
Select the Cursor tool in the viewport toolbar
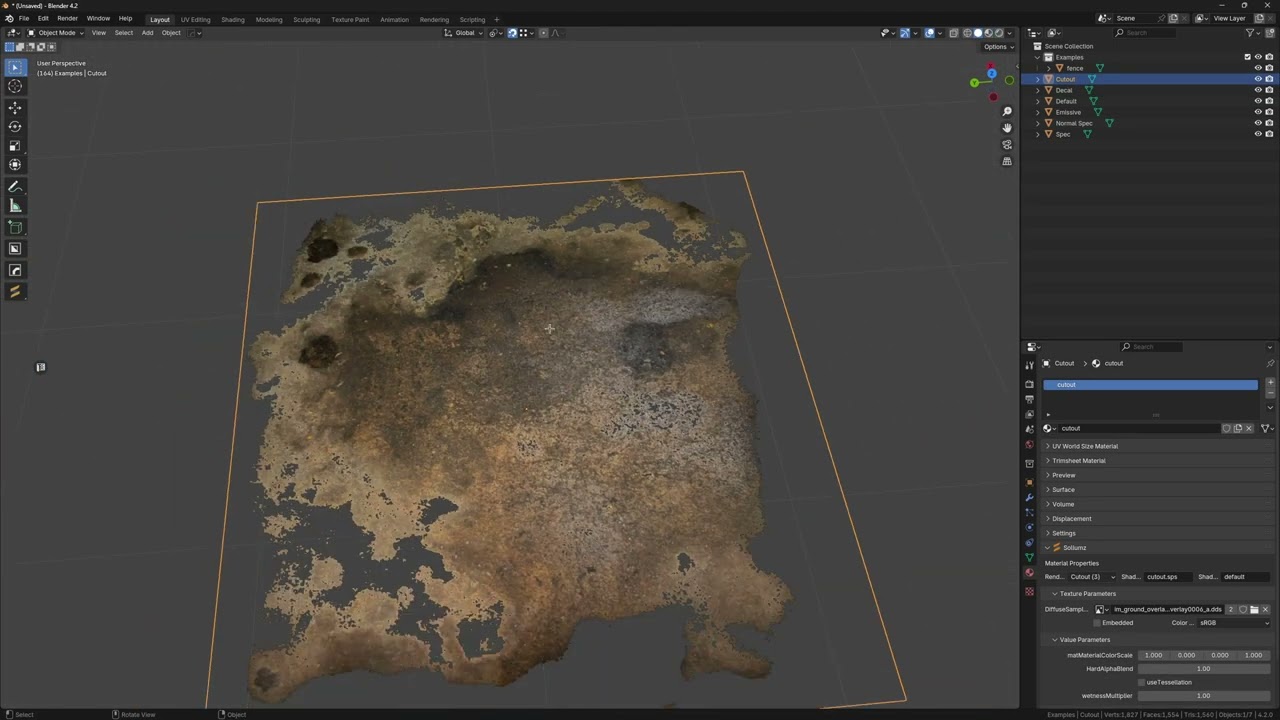tap(15, 86)
